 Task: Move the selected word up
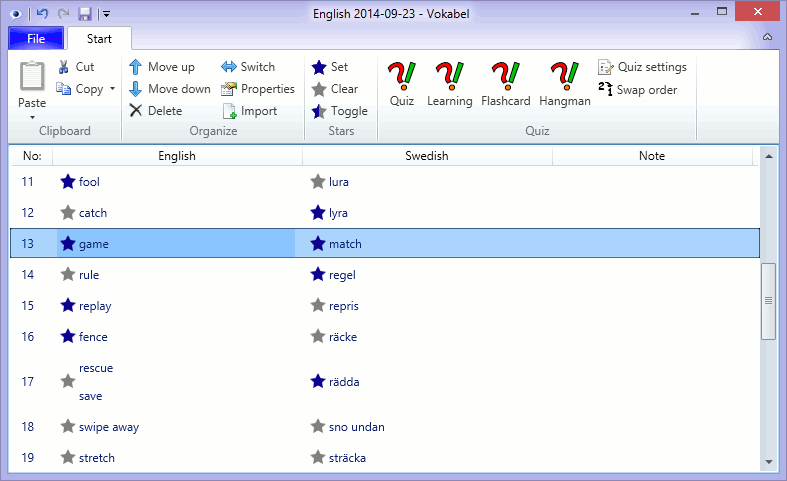tap(162, 67)
